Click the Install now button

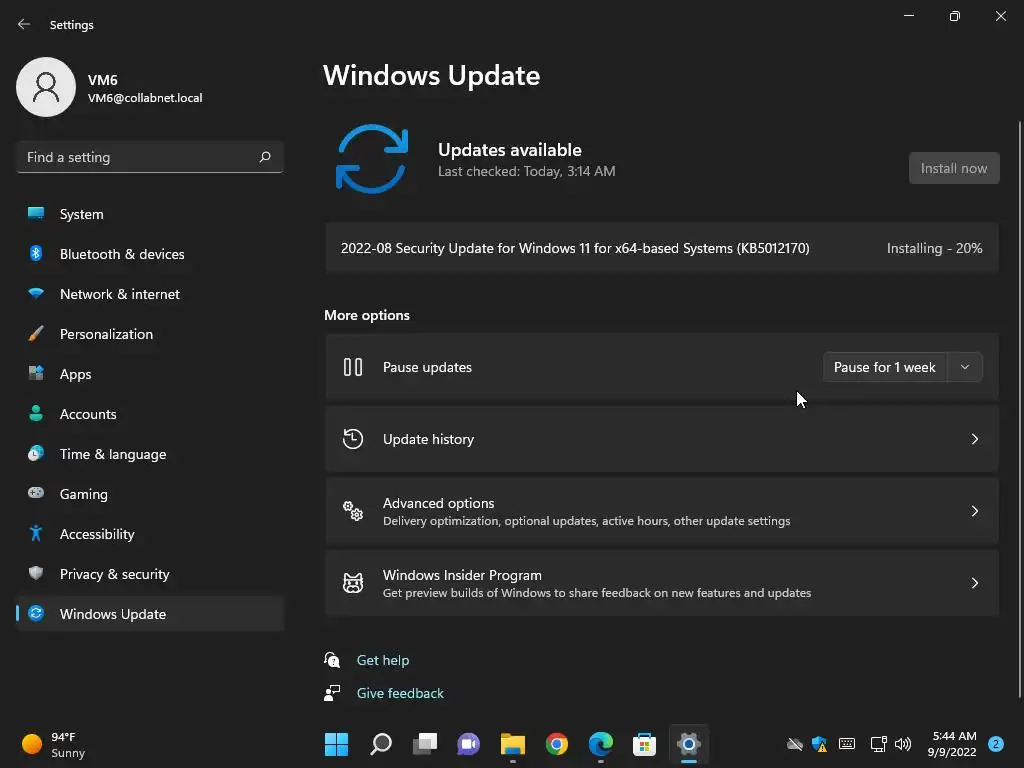coord(953,168)
